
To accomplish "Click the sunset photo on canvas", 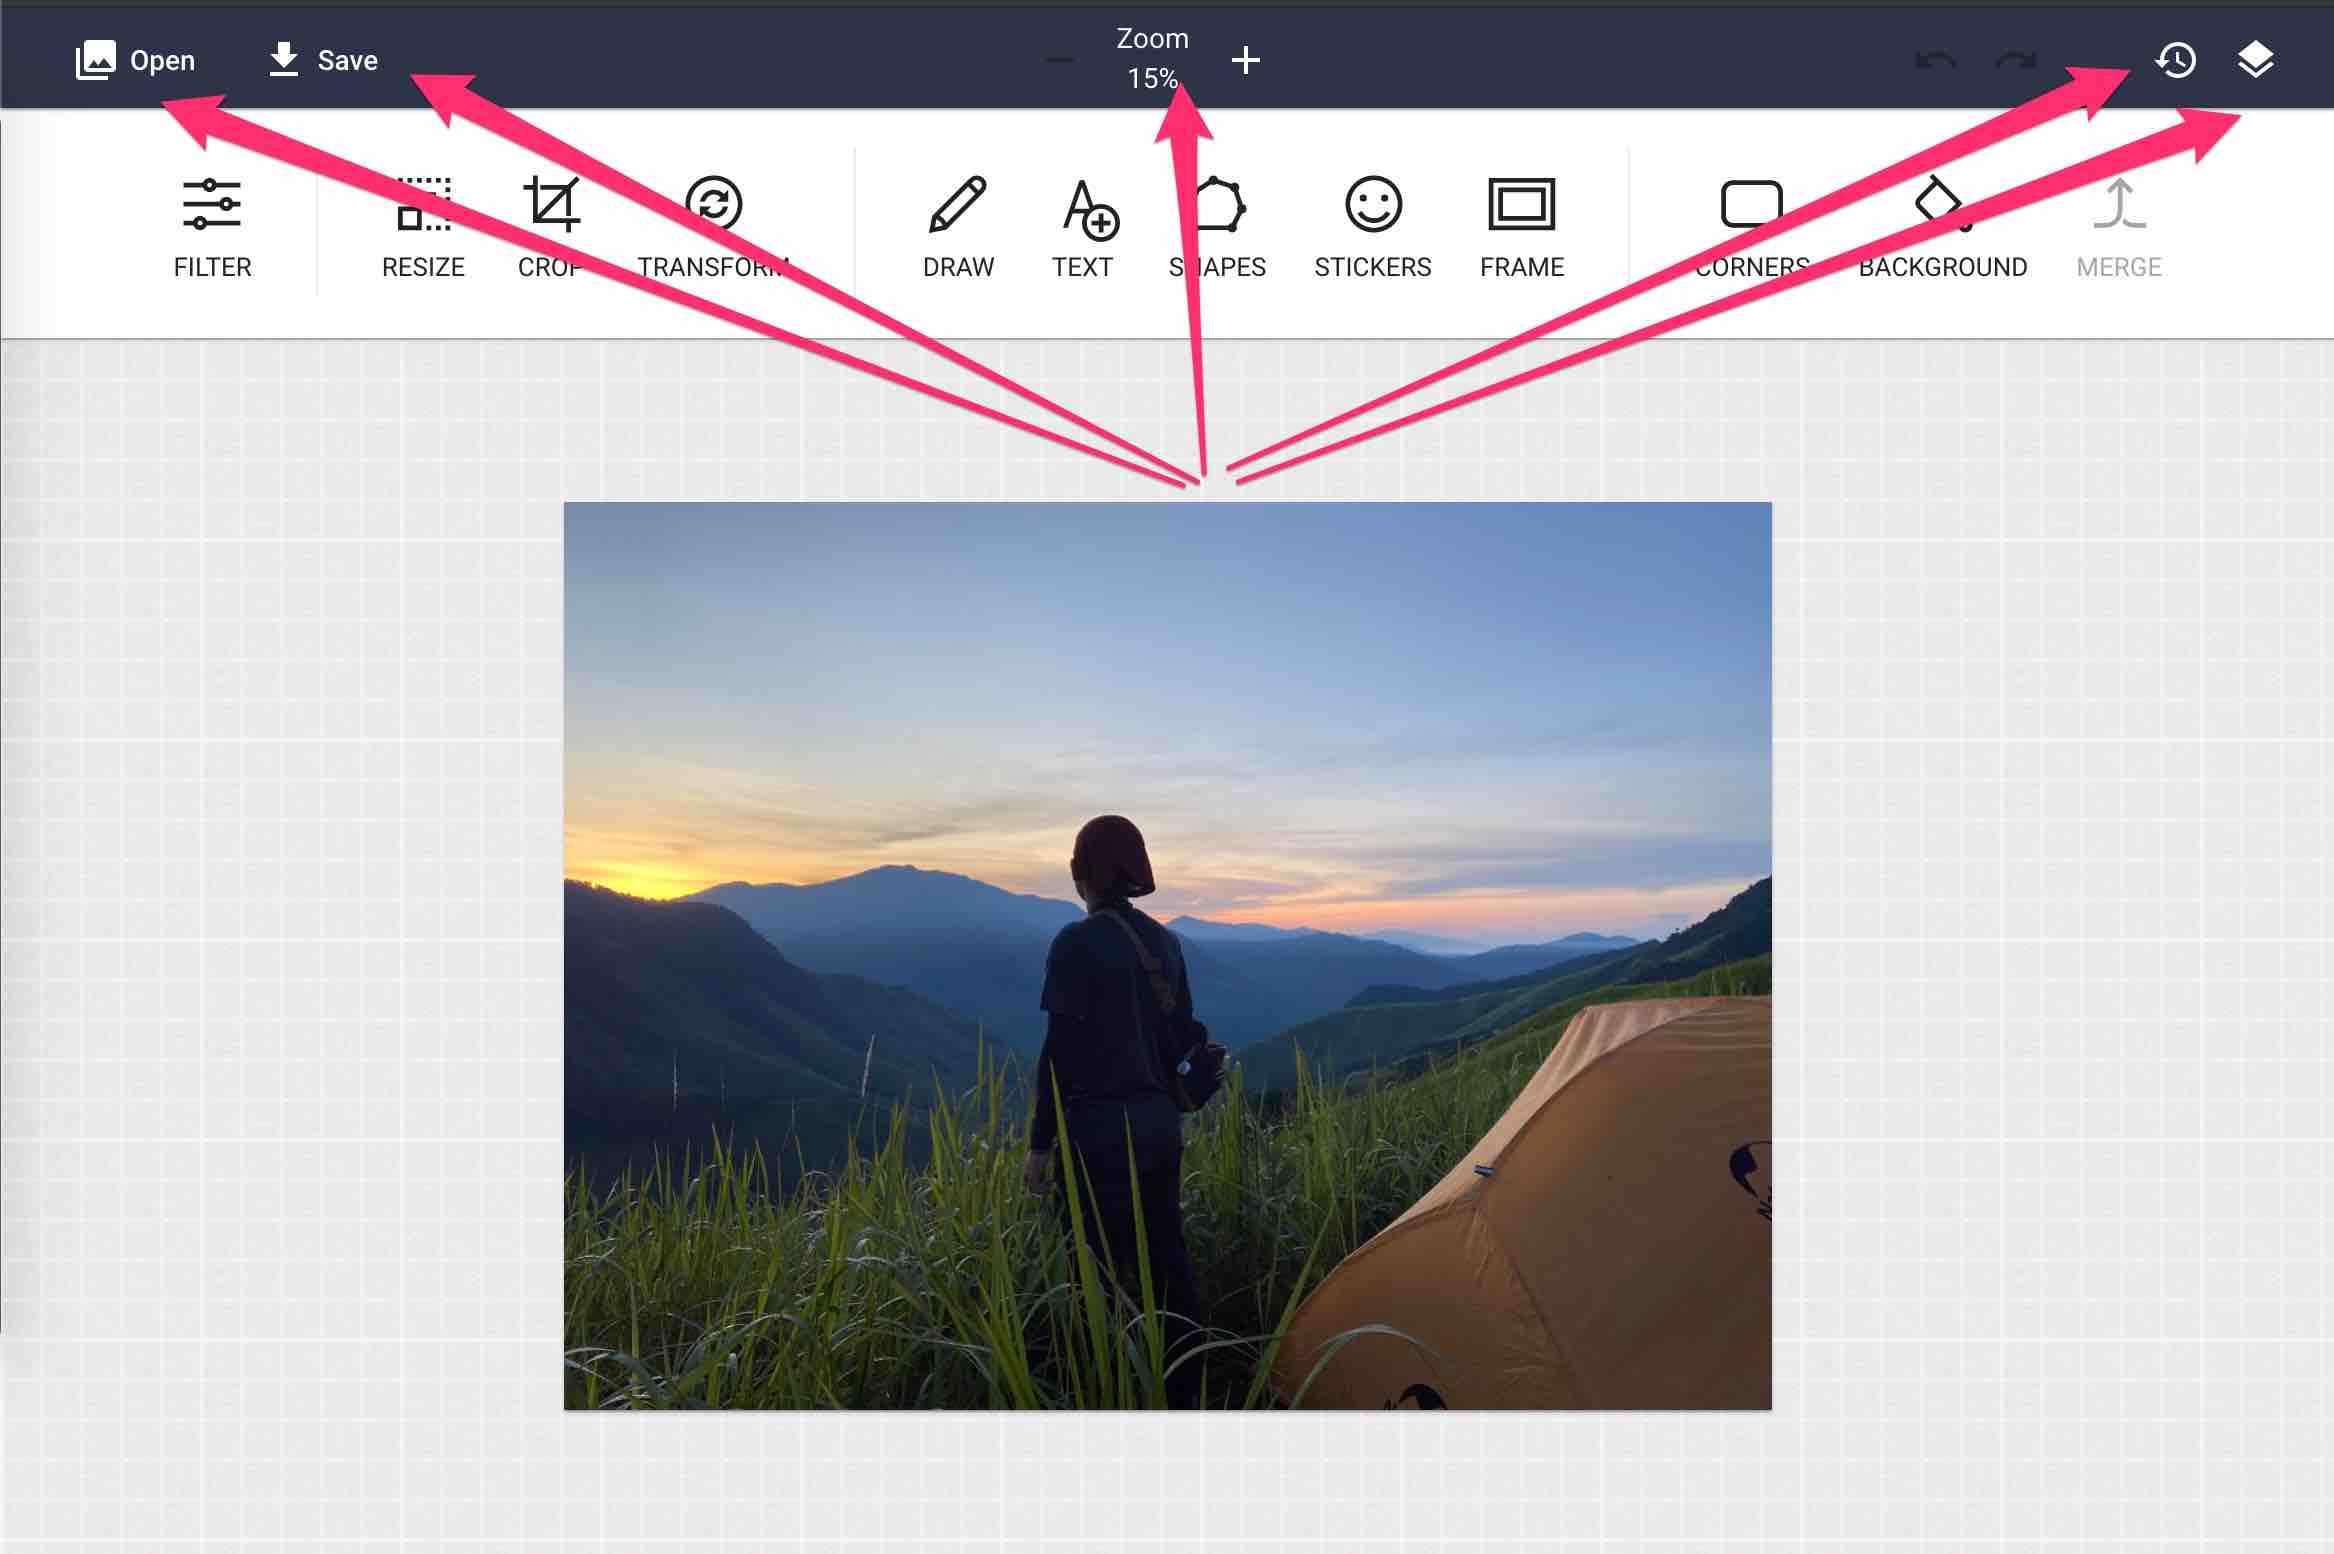I will (x=1168, y=956).
